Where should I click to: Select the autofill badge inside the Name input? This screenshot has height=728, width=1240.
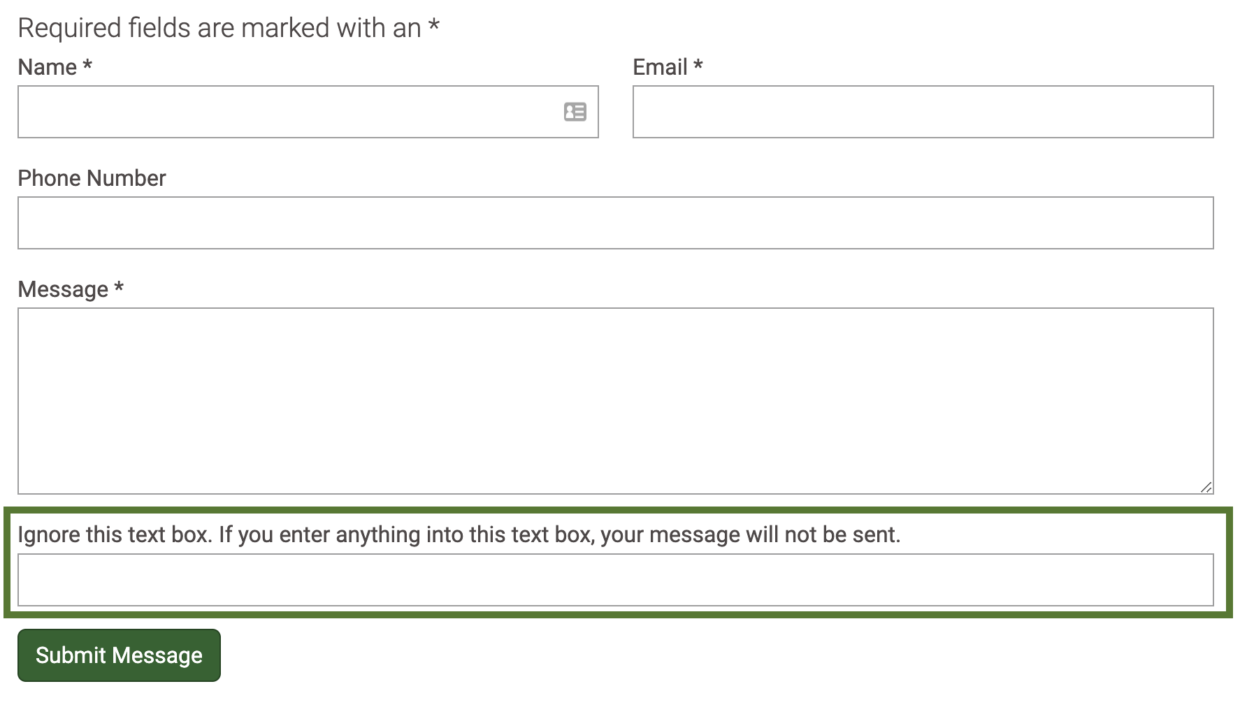tap(573, 112)
